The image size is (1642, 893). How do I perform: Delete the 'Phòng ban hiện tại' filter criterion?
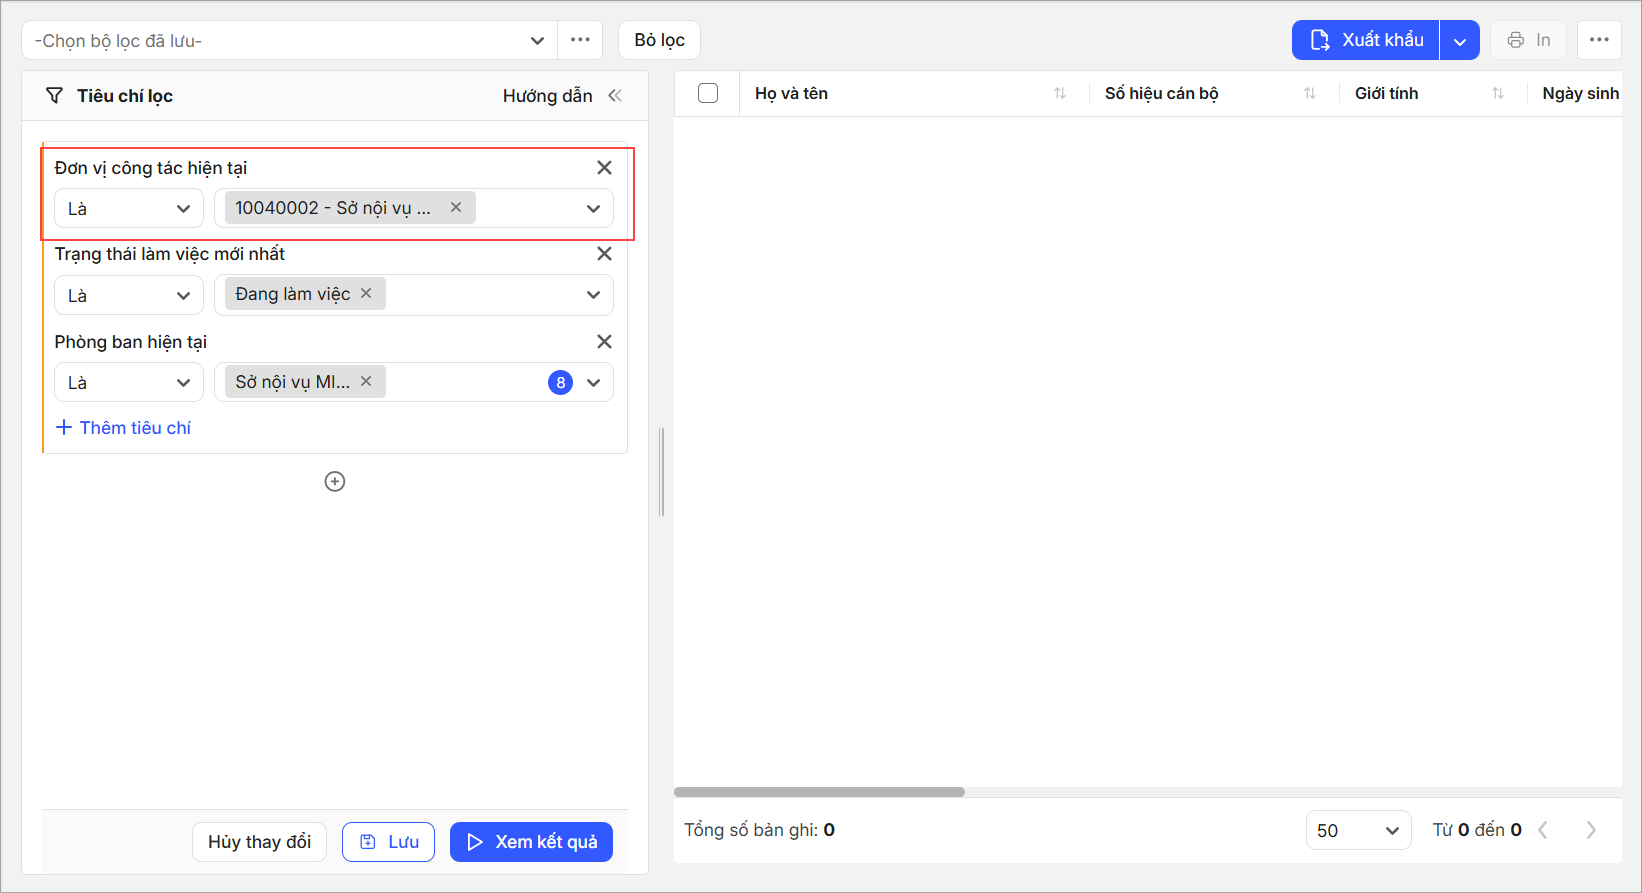tap(604, 342)
